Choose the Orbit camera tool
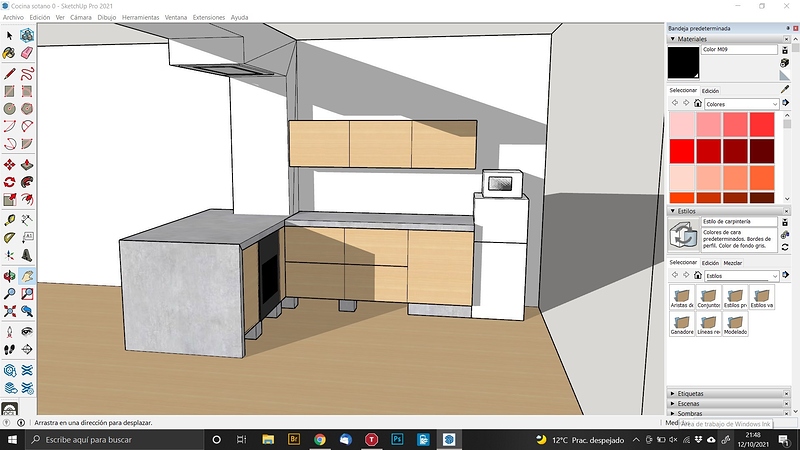Screen dimensions: 800x450 click(x=9, y=275)
